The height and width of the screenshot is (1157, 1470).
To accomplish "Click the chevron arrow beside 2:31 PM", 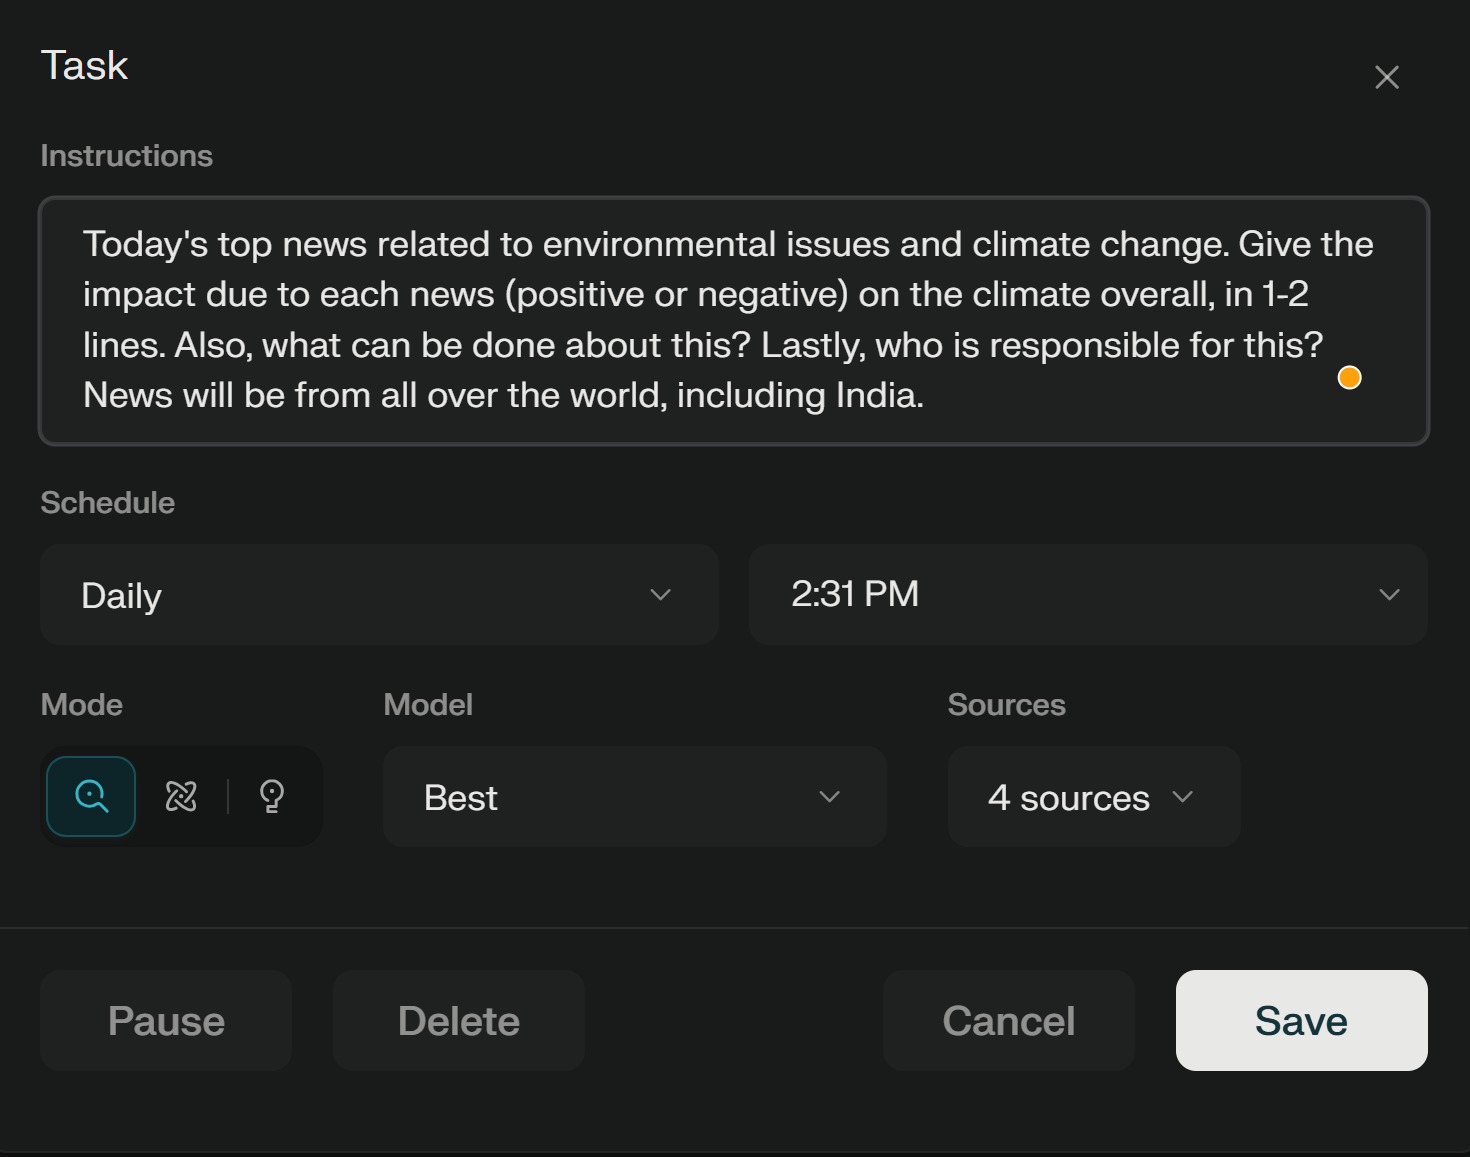I will tap(1389, 594).
